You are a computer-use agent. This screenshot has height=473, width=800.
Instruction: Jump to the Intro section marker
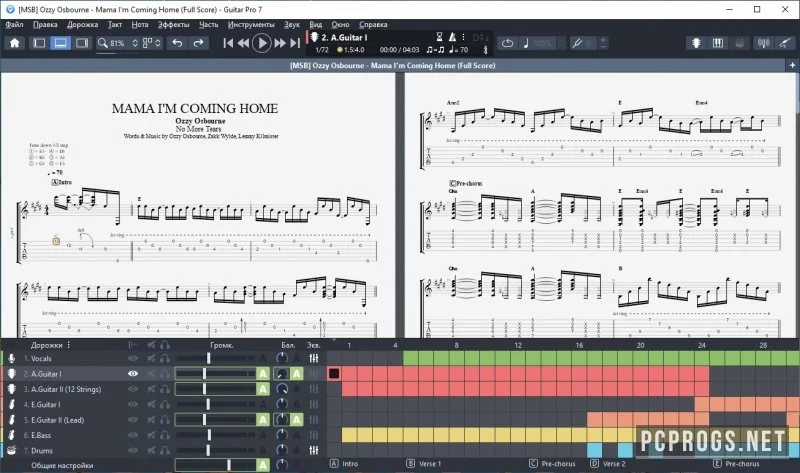[344, 464]
